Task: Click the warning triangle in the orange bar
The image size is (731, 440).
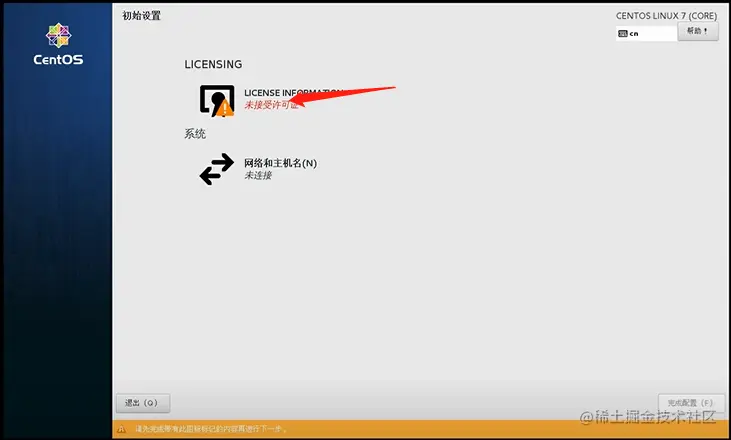Action: click(121, 429)
